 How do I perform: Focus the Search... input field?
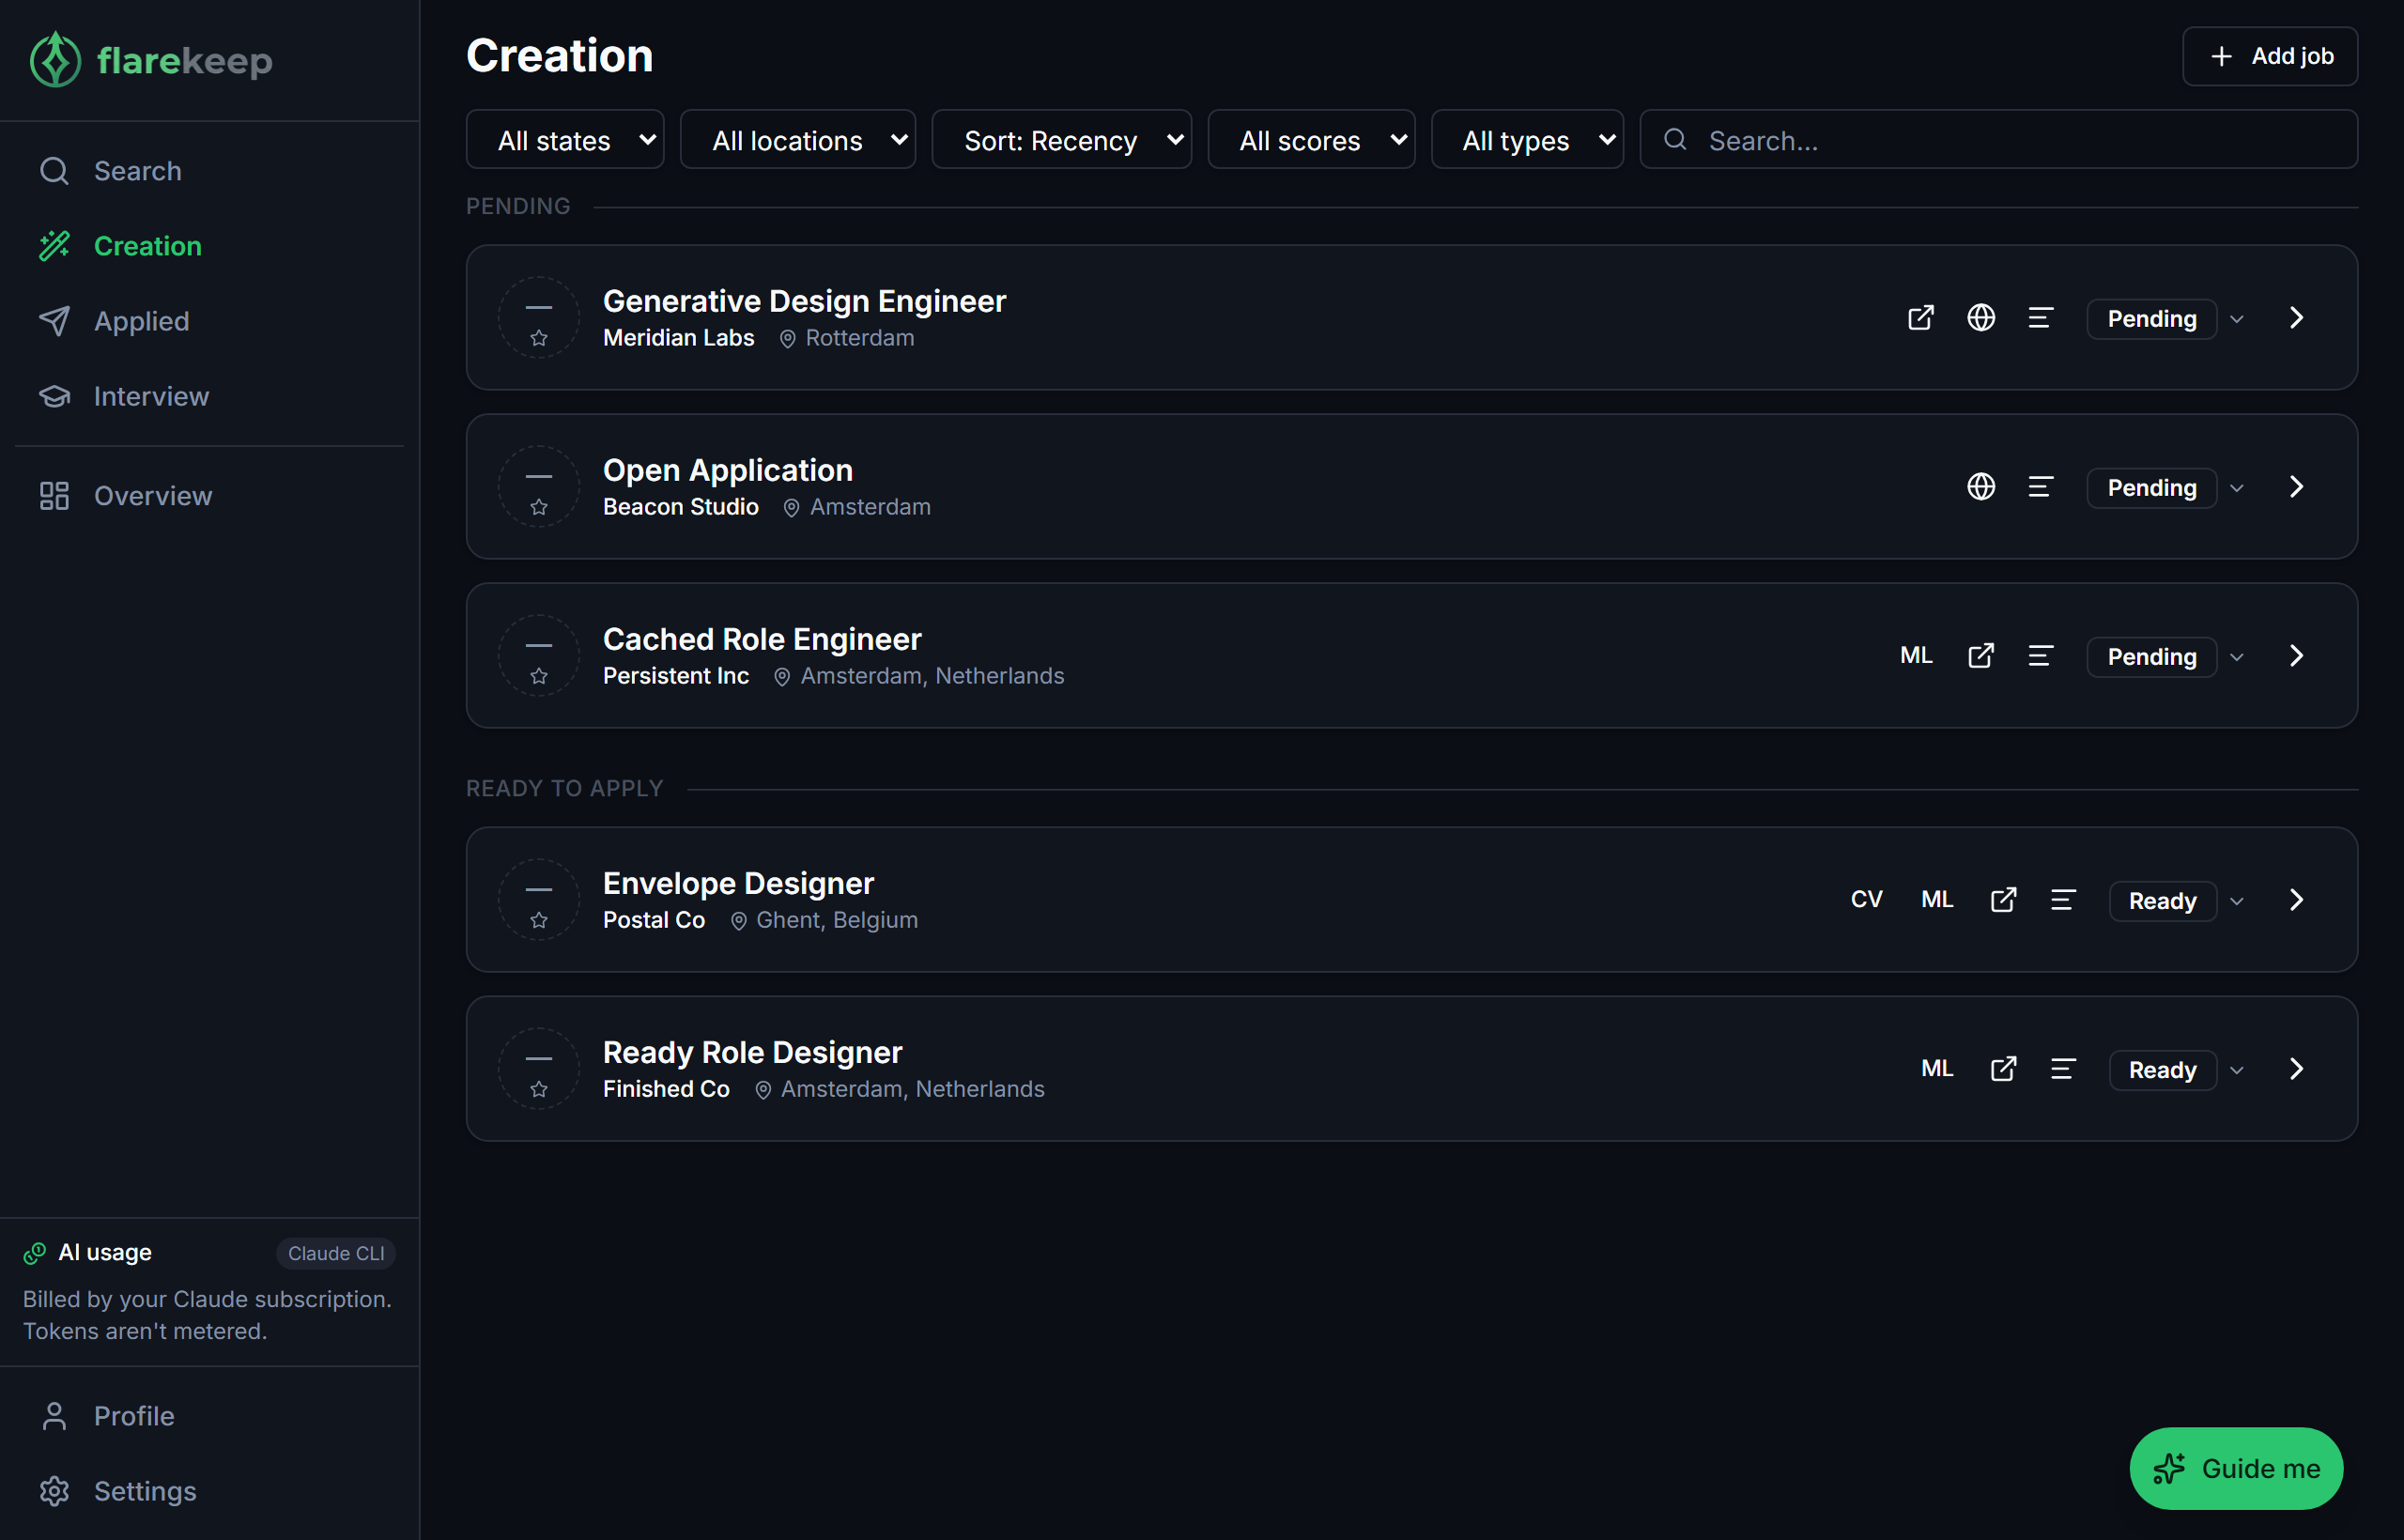(1999, 140)
